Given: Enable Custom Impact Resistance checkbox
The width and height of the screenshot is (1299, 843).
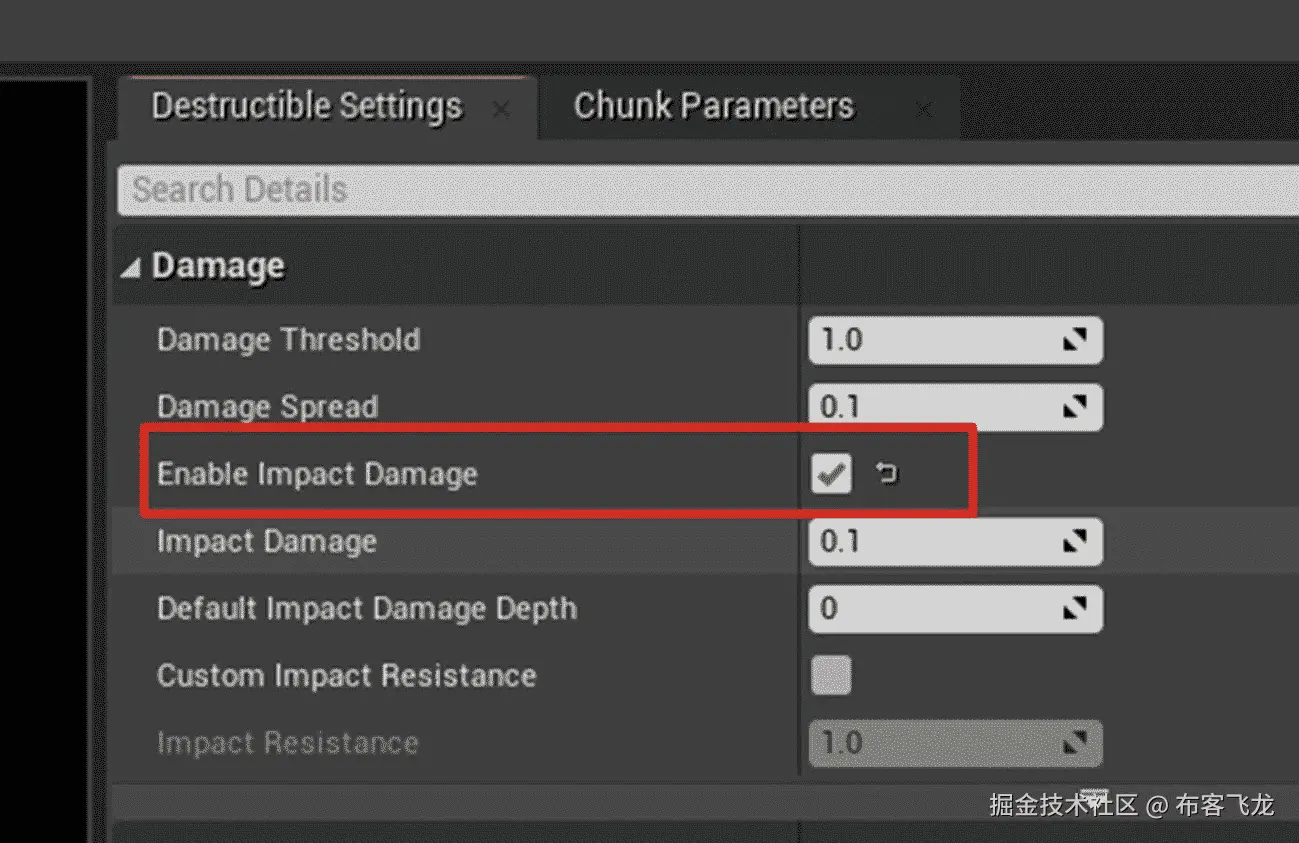Looking at the screenshot, I should coord(831,675).
